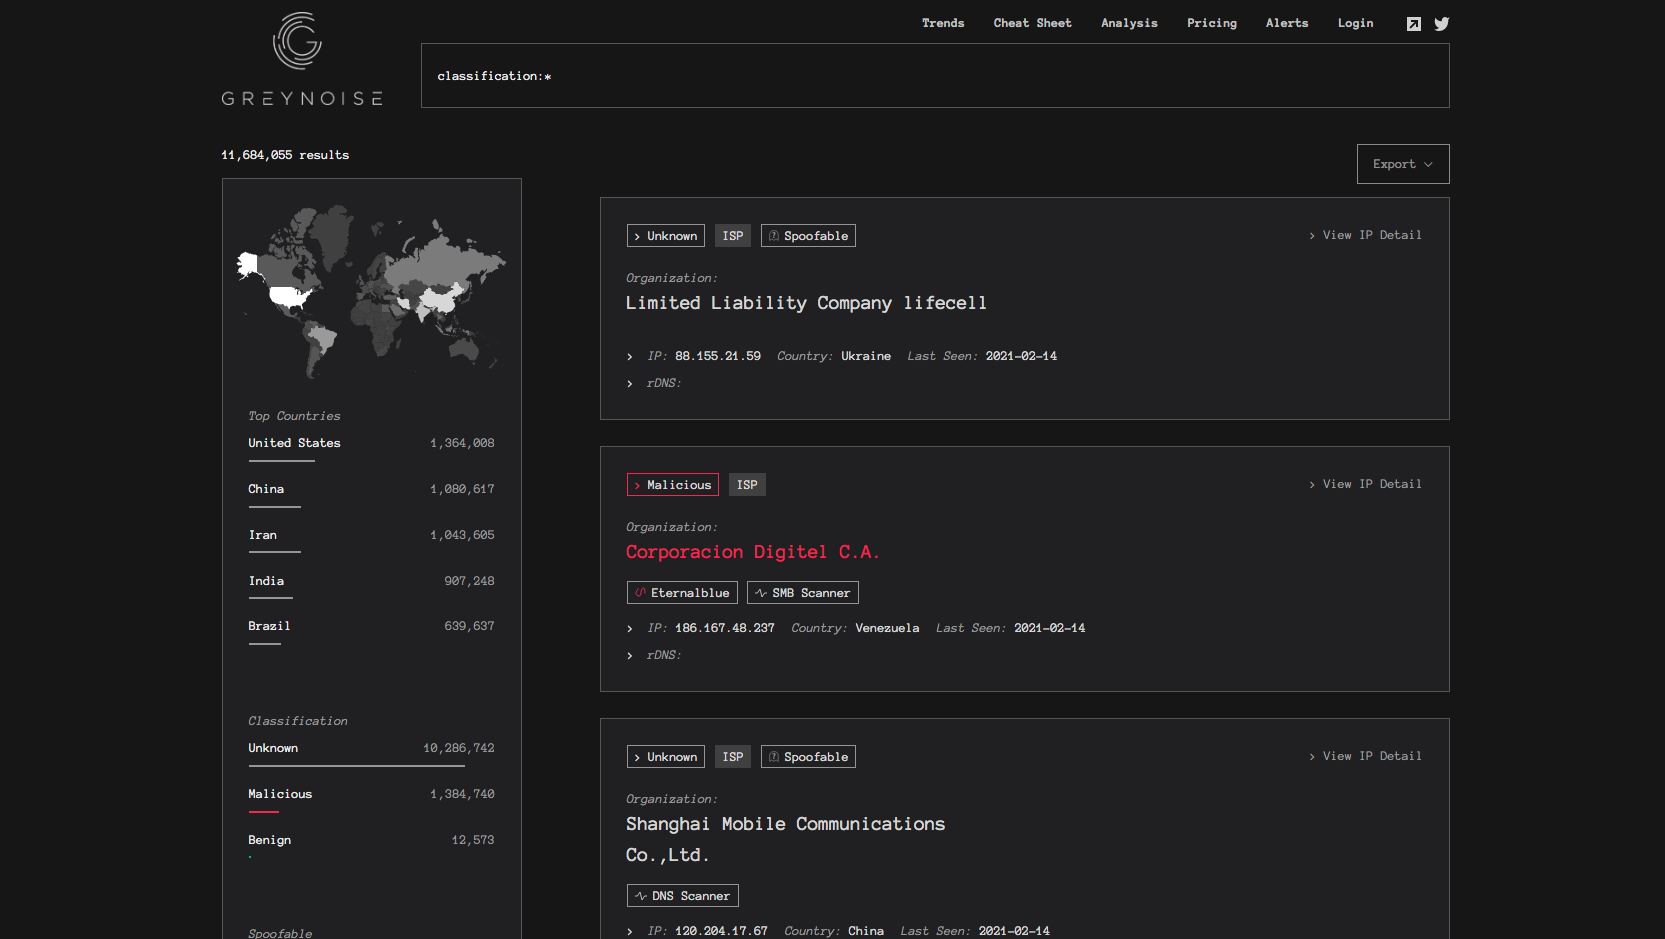This screenshot has width=1665, height=939.
Task: Click the SMB Scanner activity tag
Action: pyautogui.click(x=802, y=593)
